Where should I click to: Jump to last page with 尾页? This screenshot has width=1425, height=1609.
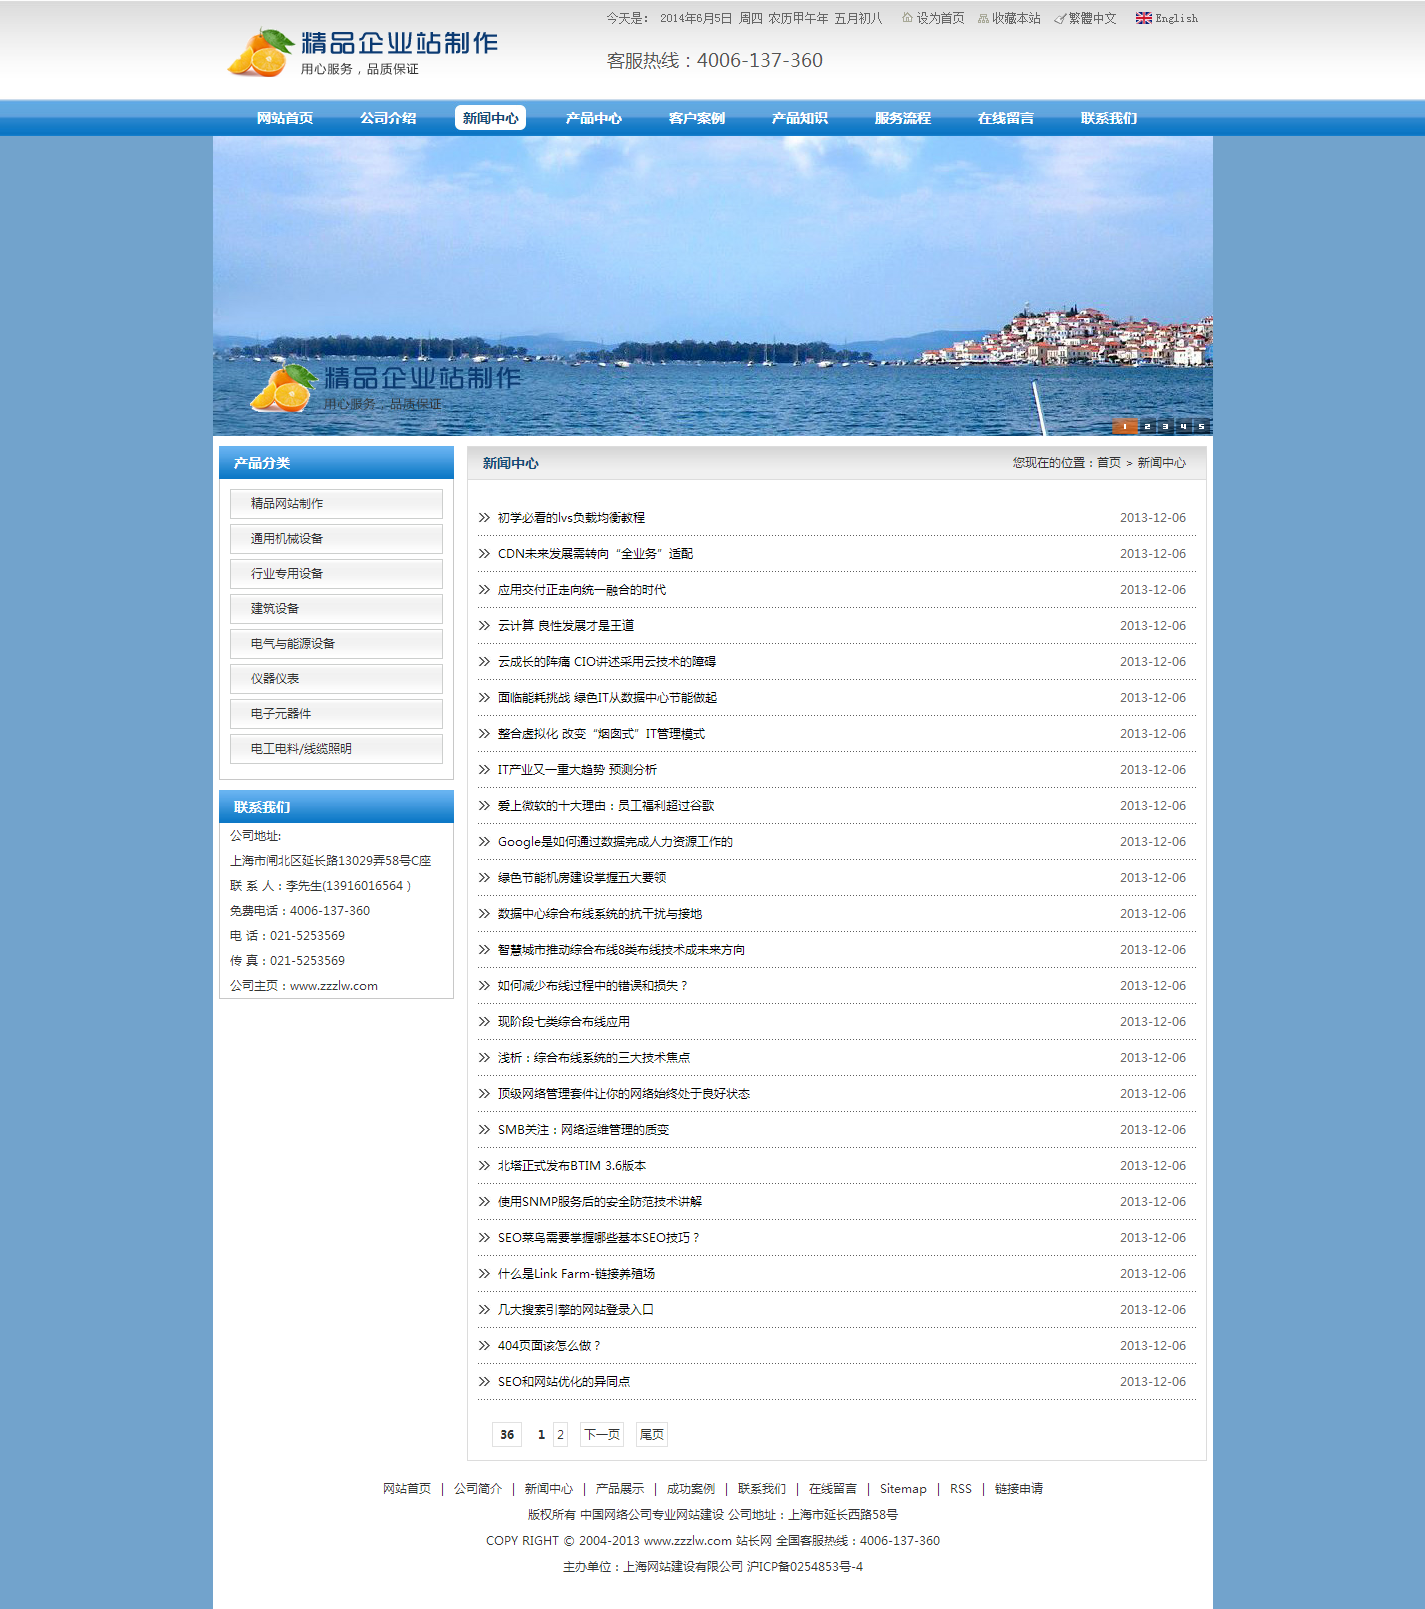[652, 1435]
